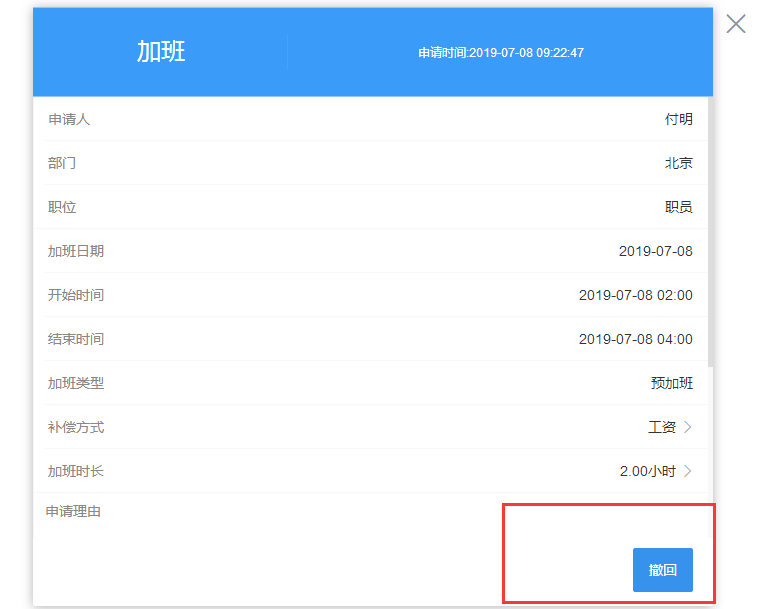Click the date value in the 加班日期 row

[x=655, y=251]
